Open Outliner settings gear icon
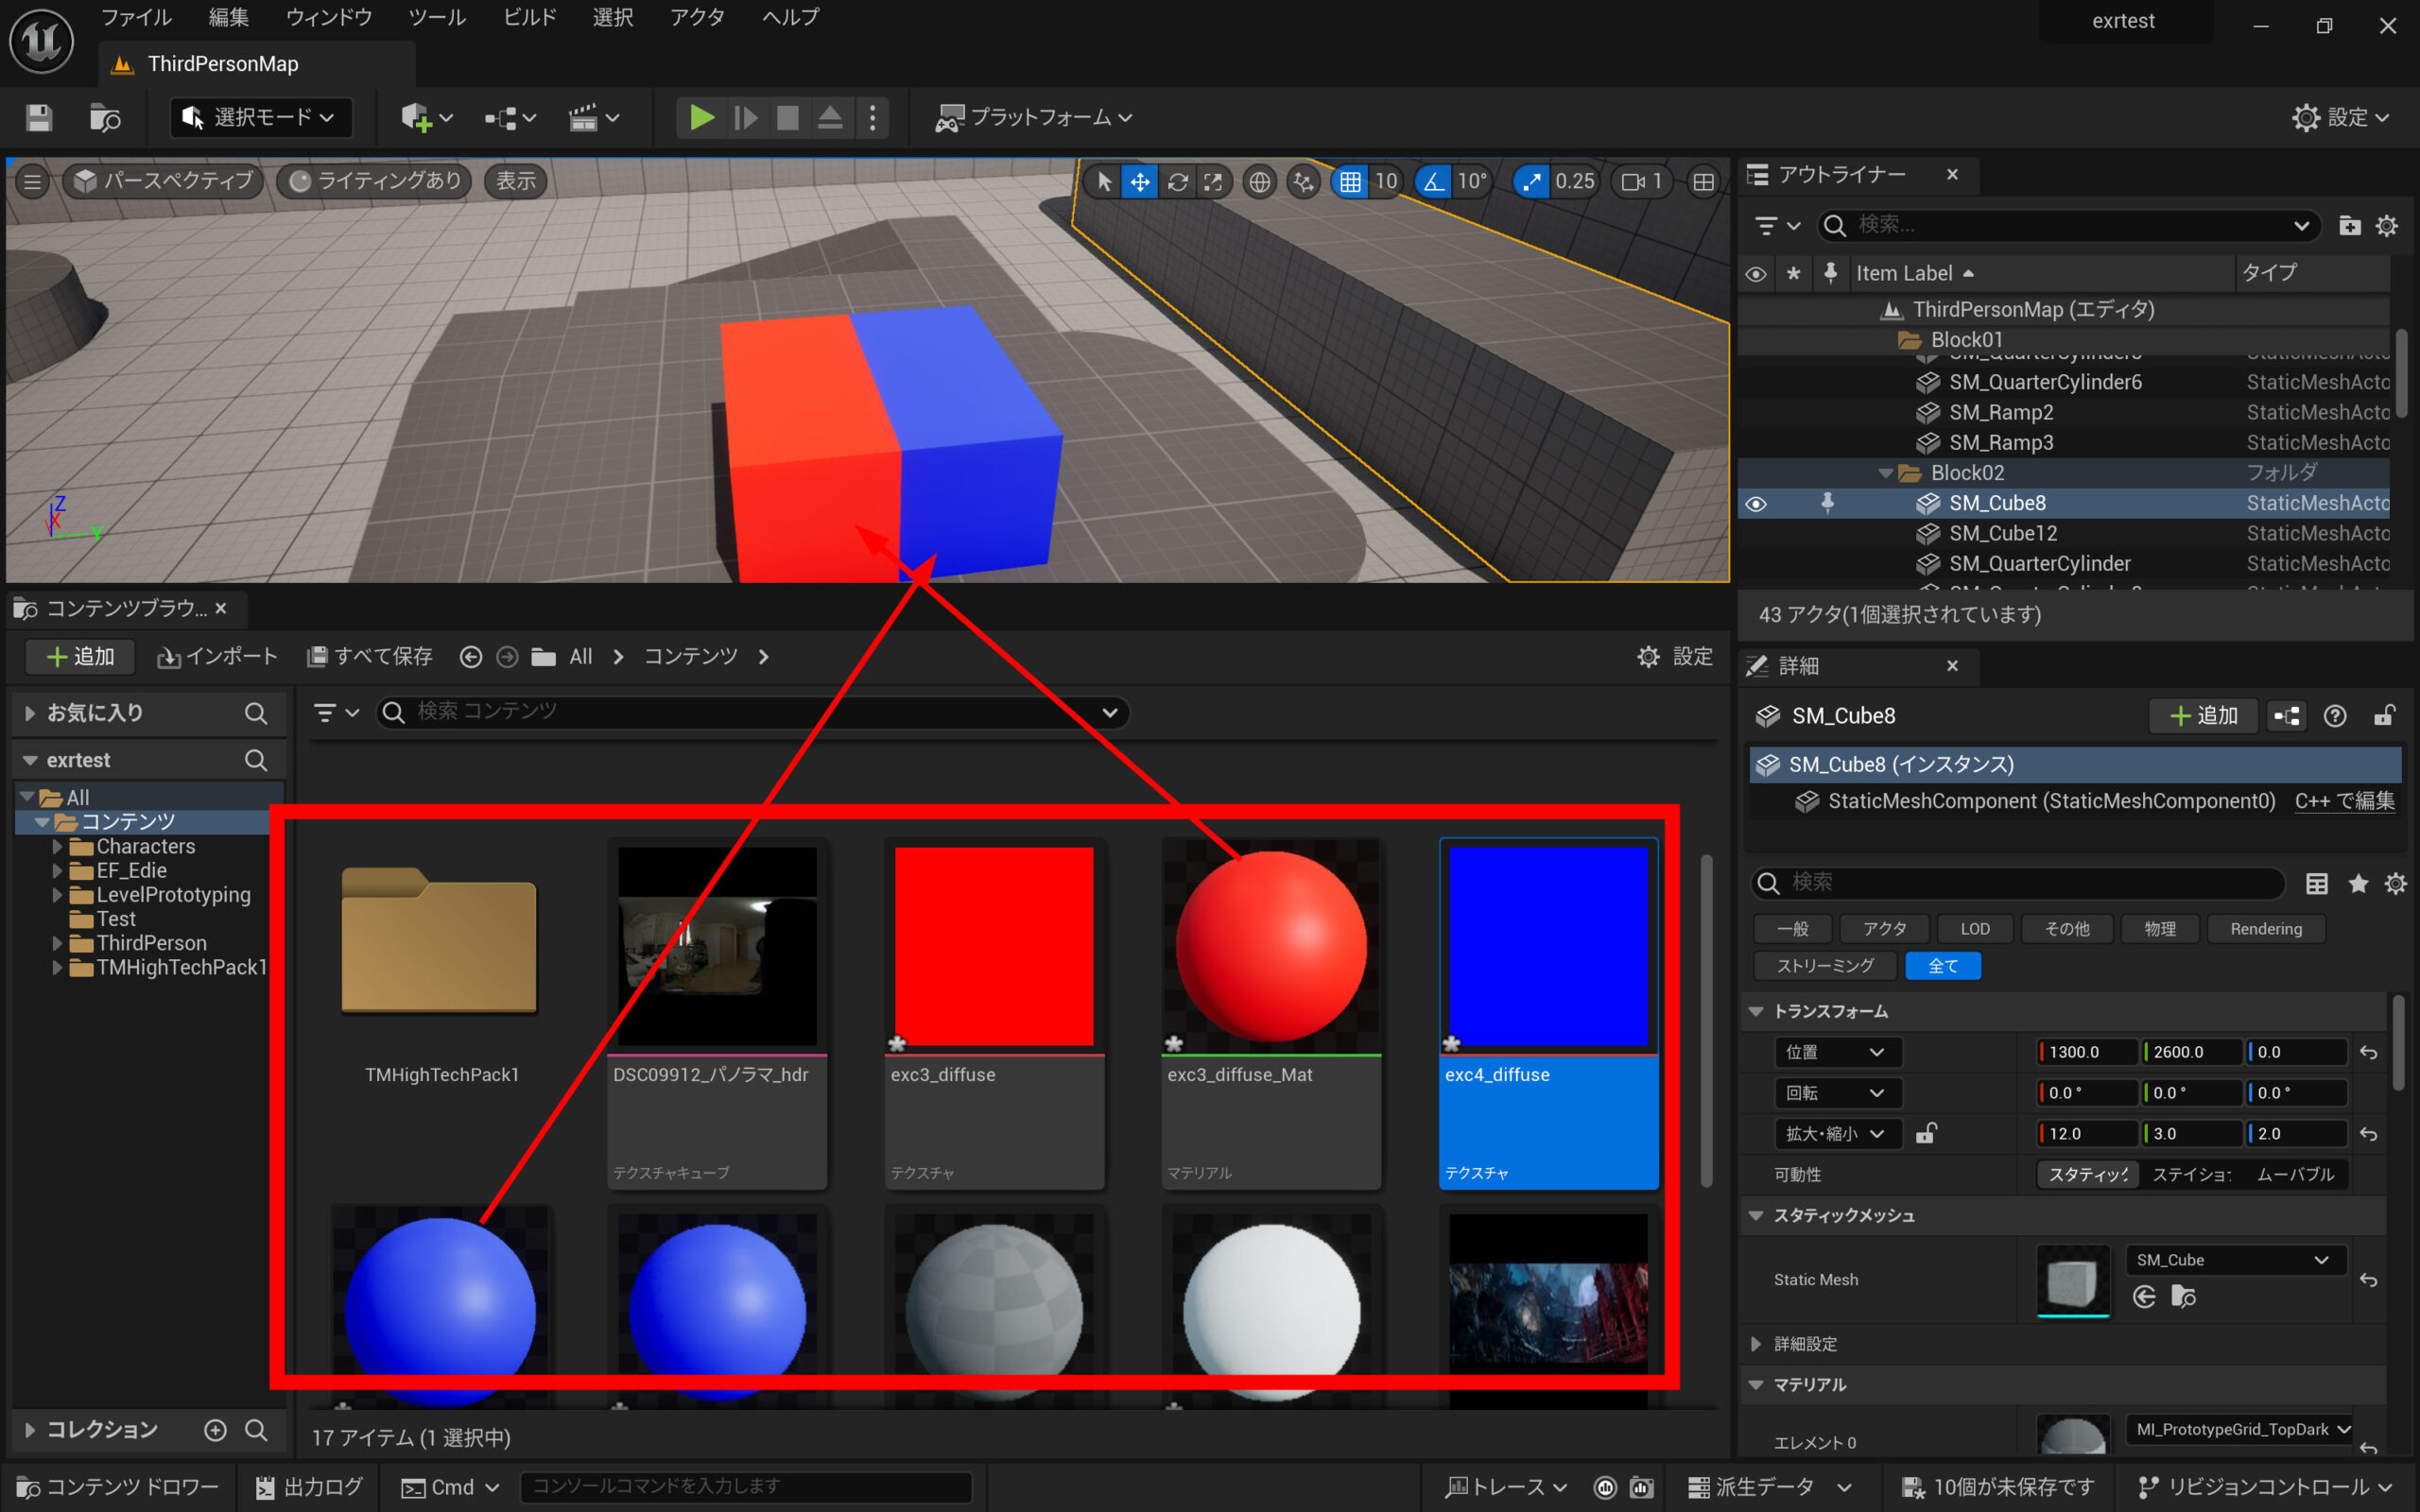Screen dimensions: 2420x1512 [x=2386, y=226]
